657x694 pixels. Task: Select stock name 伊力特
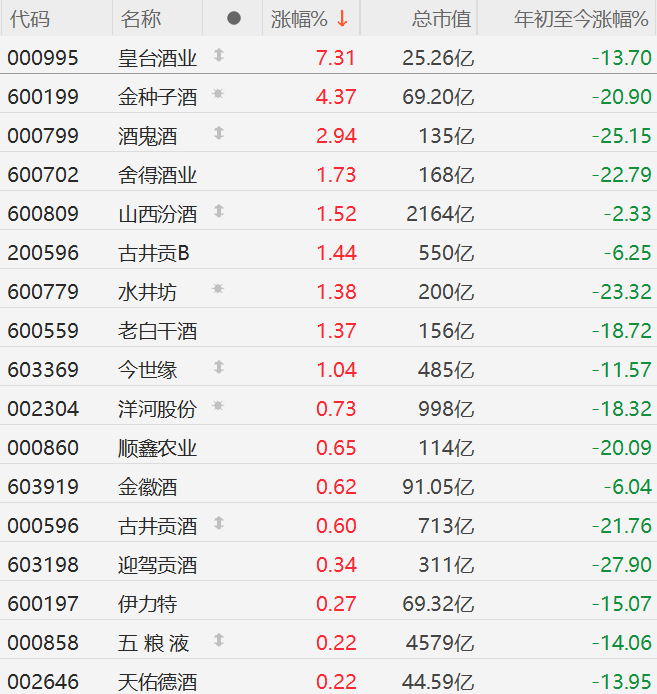click(147, 604)
